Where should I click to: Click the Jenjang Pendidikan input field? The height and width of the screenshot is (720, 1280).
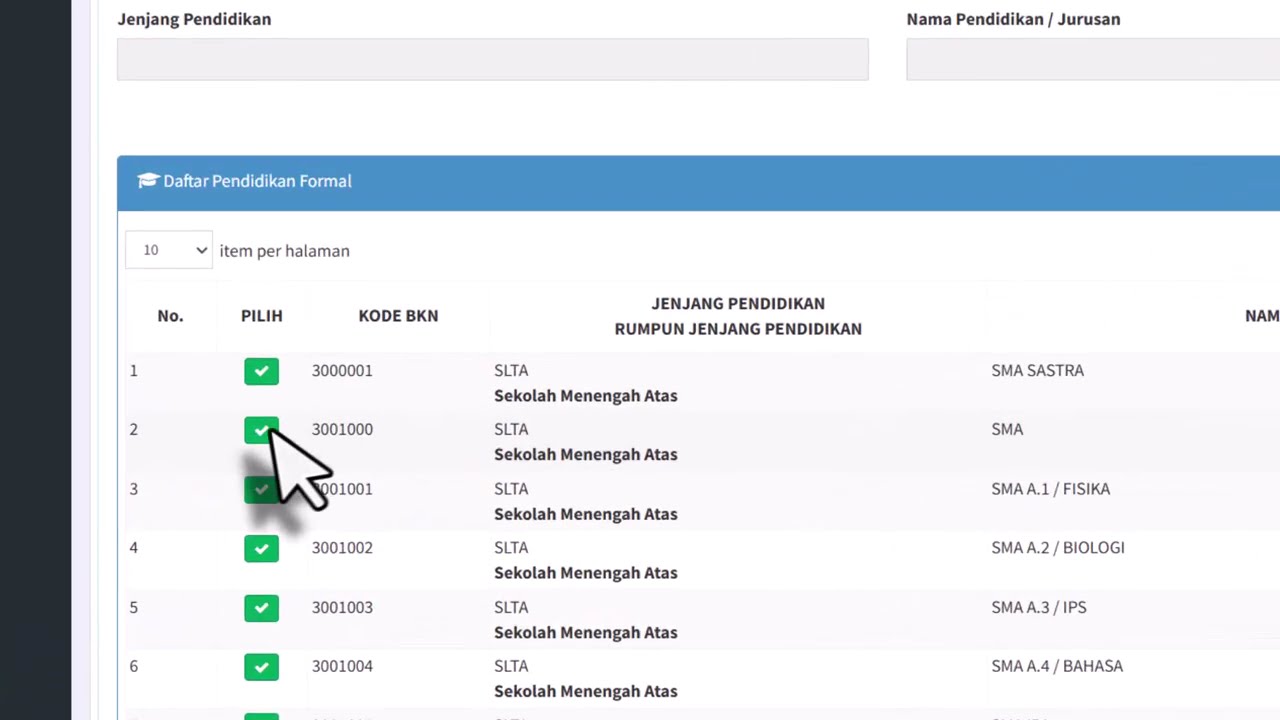(492, 59)
